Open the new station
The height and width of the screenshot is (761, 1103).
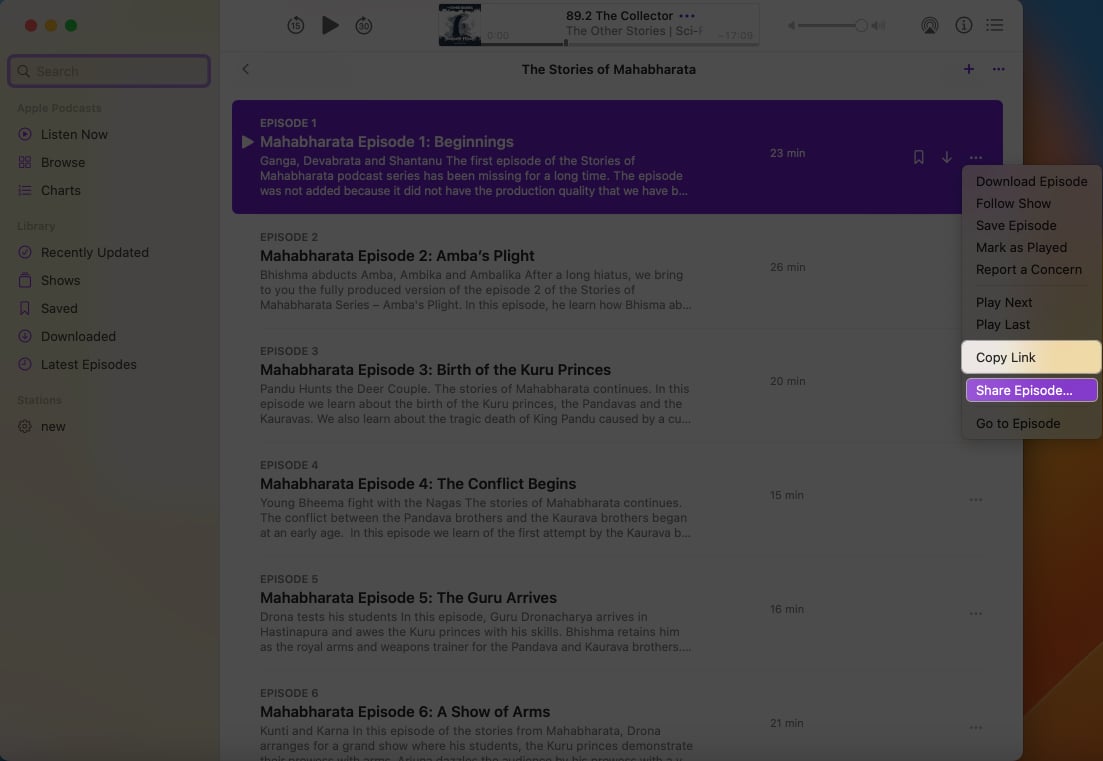[x=53, y=427]
